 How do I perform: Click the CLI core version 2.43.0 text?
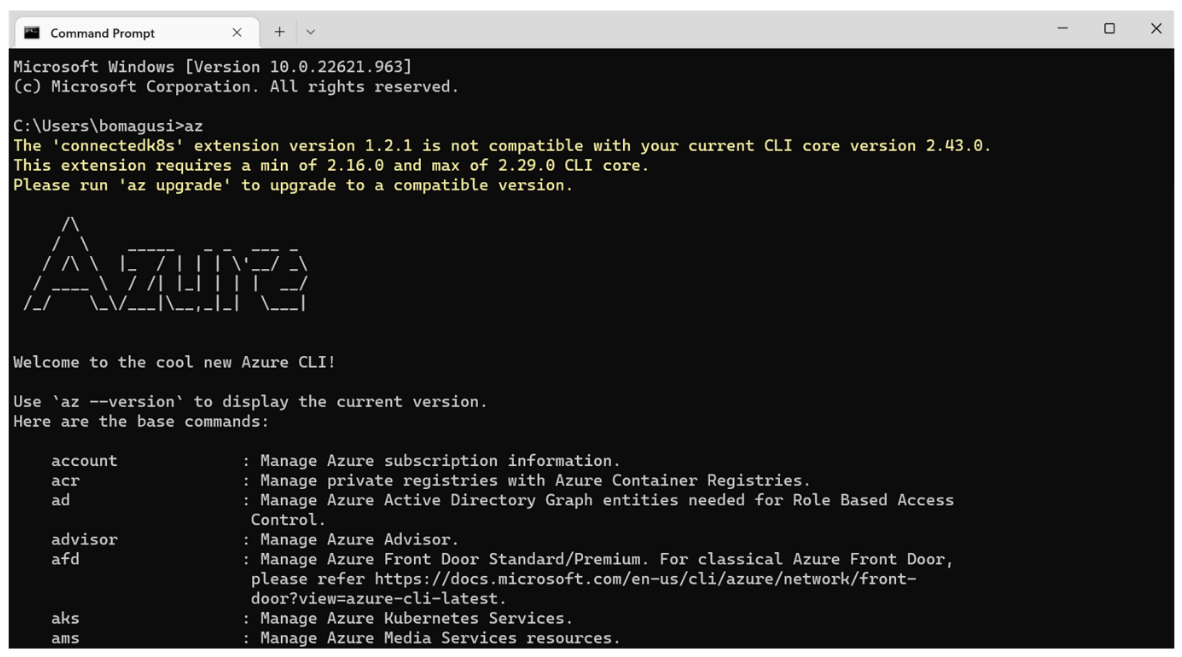pos(875,145)
